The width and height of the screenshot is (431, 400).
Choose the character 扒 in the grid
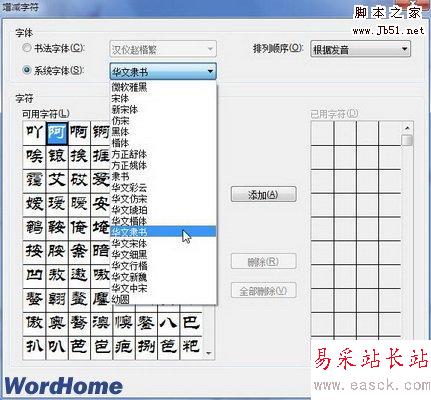tap(35, 347)
